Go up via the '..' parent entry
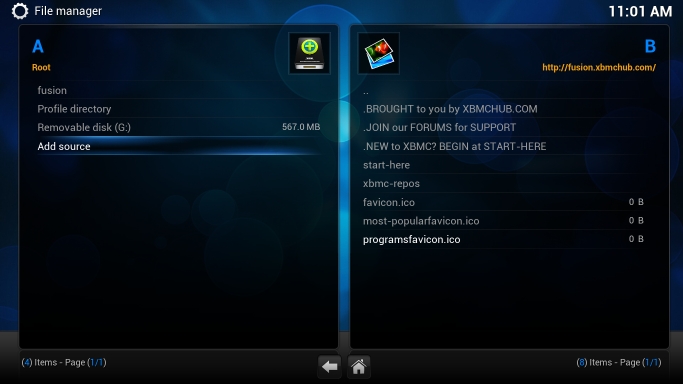The image size is (683, 384). click(x=504, y=91)
